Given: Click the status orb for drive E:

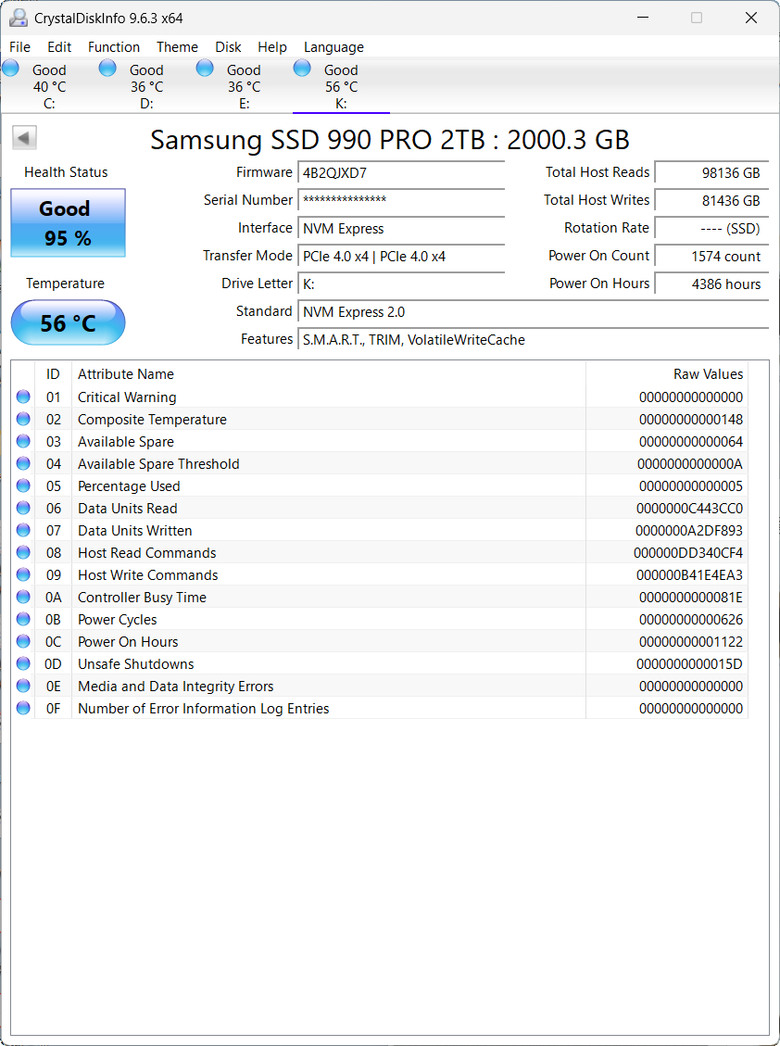Looking at the screenshot, I should coord(205,68).
